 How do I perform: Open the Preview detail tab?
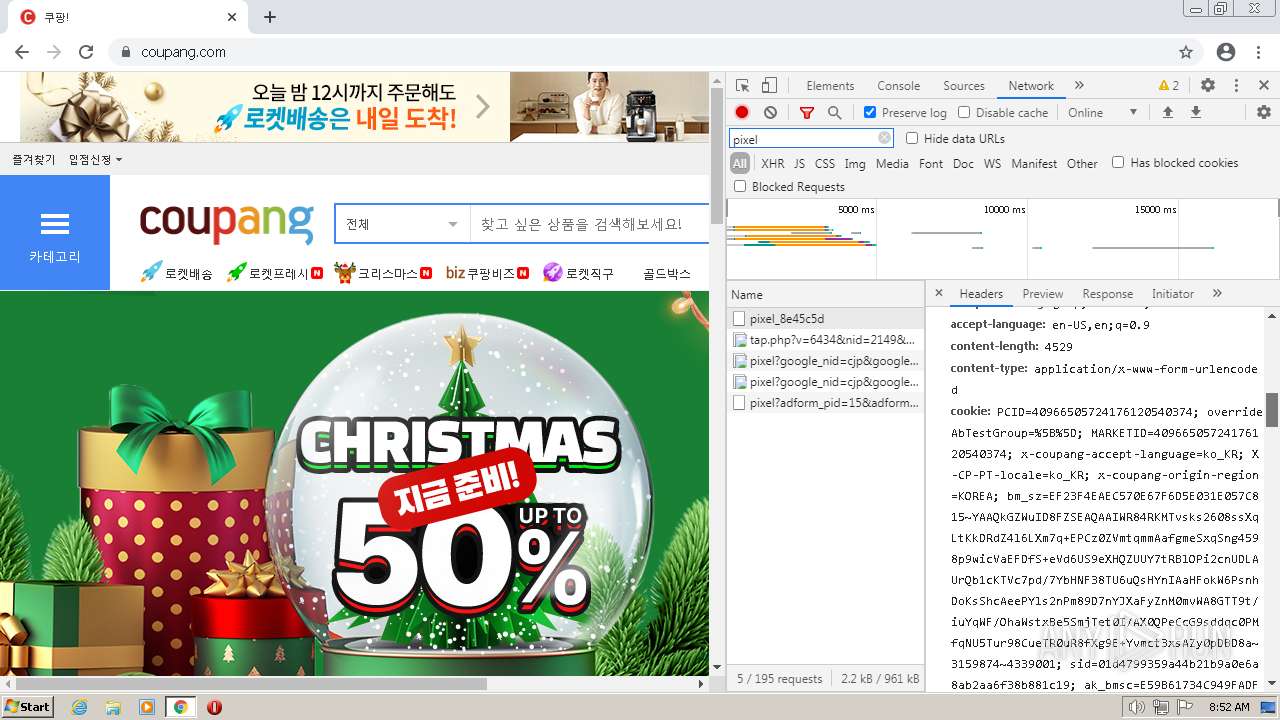[x=1042, y=294]
